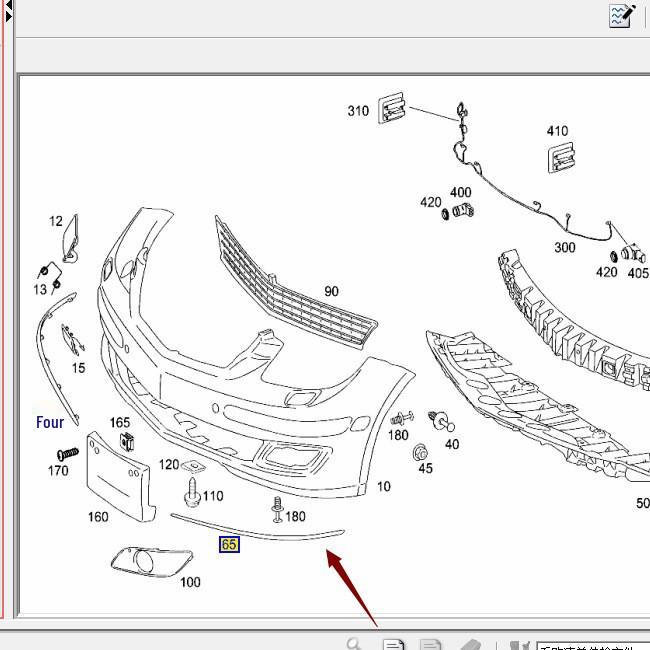Select callout 40 for the expanding rivet
Screen dimensions: 650x650
coord(452,444)
